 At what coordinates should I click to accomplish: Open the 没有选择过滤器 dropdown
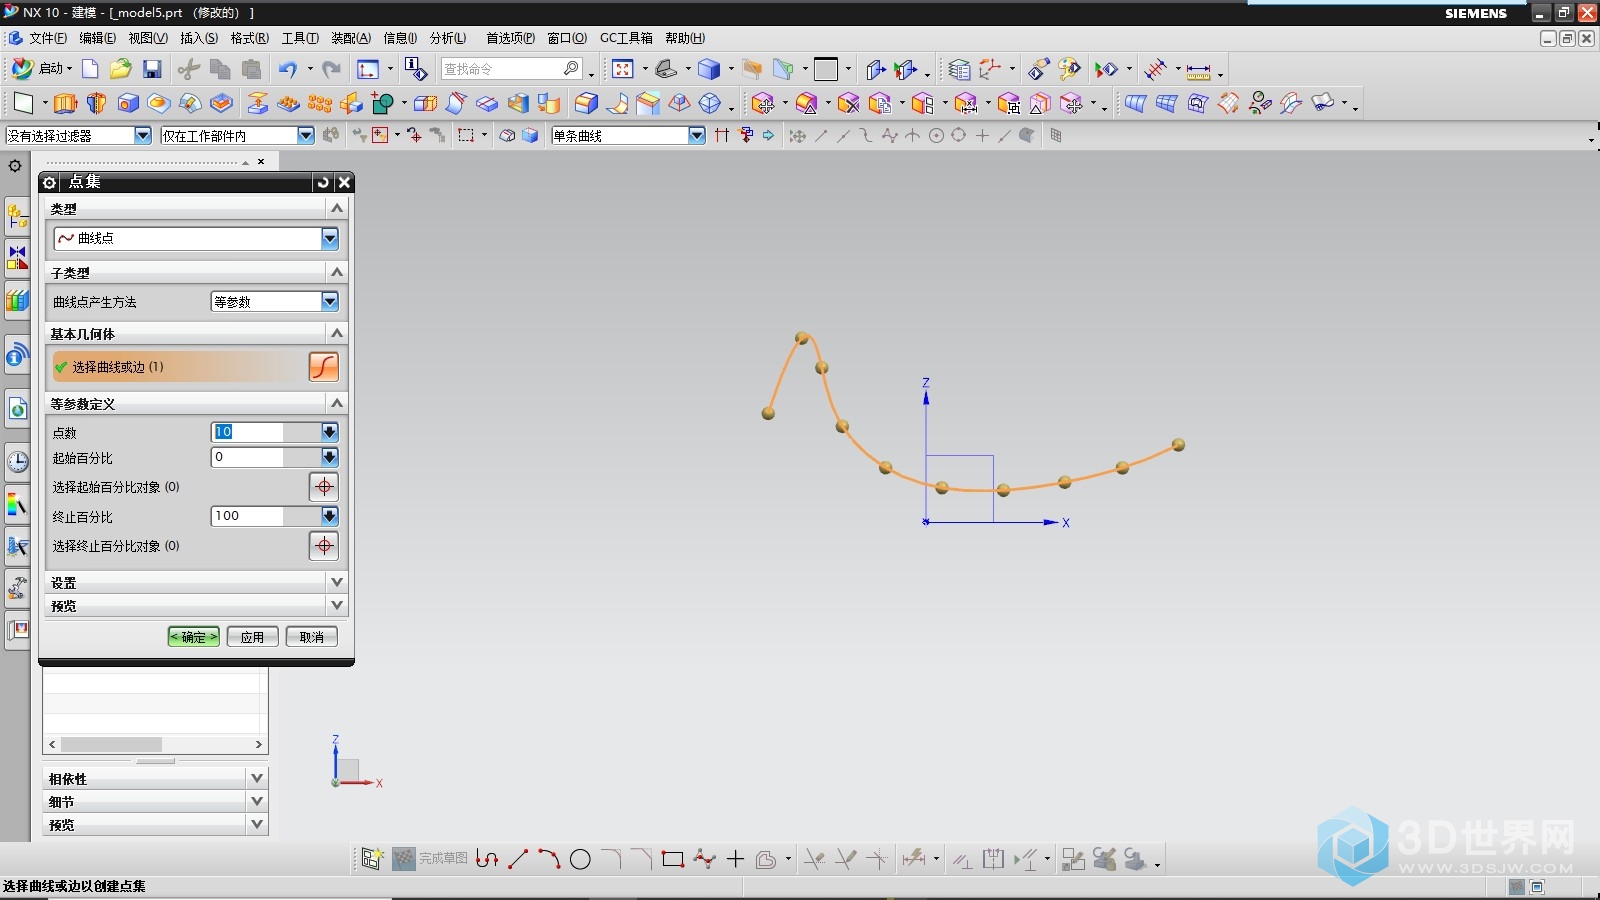pyautogui.click(x=142, y=136)
